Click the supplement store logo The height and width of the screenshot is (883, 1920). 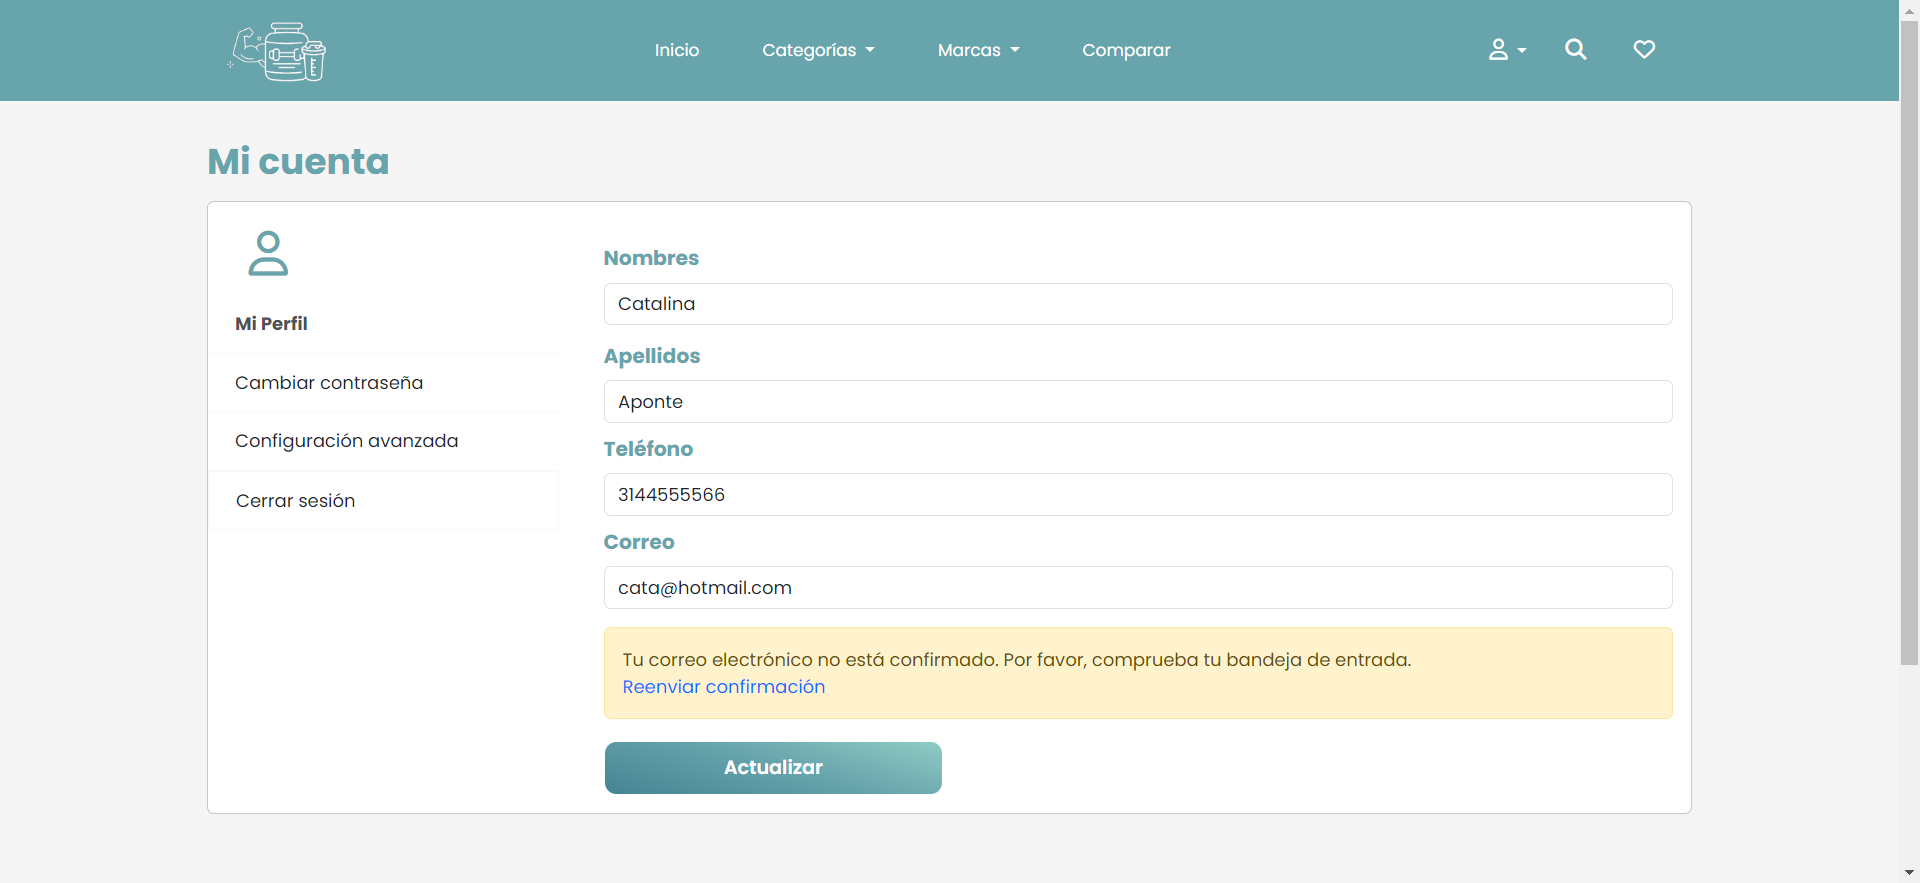pyautogui.click(x=277, y=51)
